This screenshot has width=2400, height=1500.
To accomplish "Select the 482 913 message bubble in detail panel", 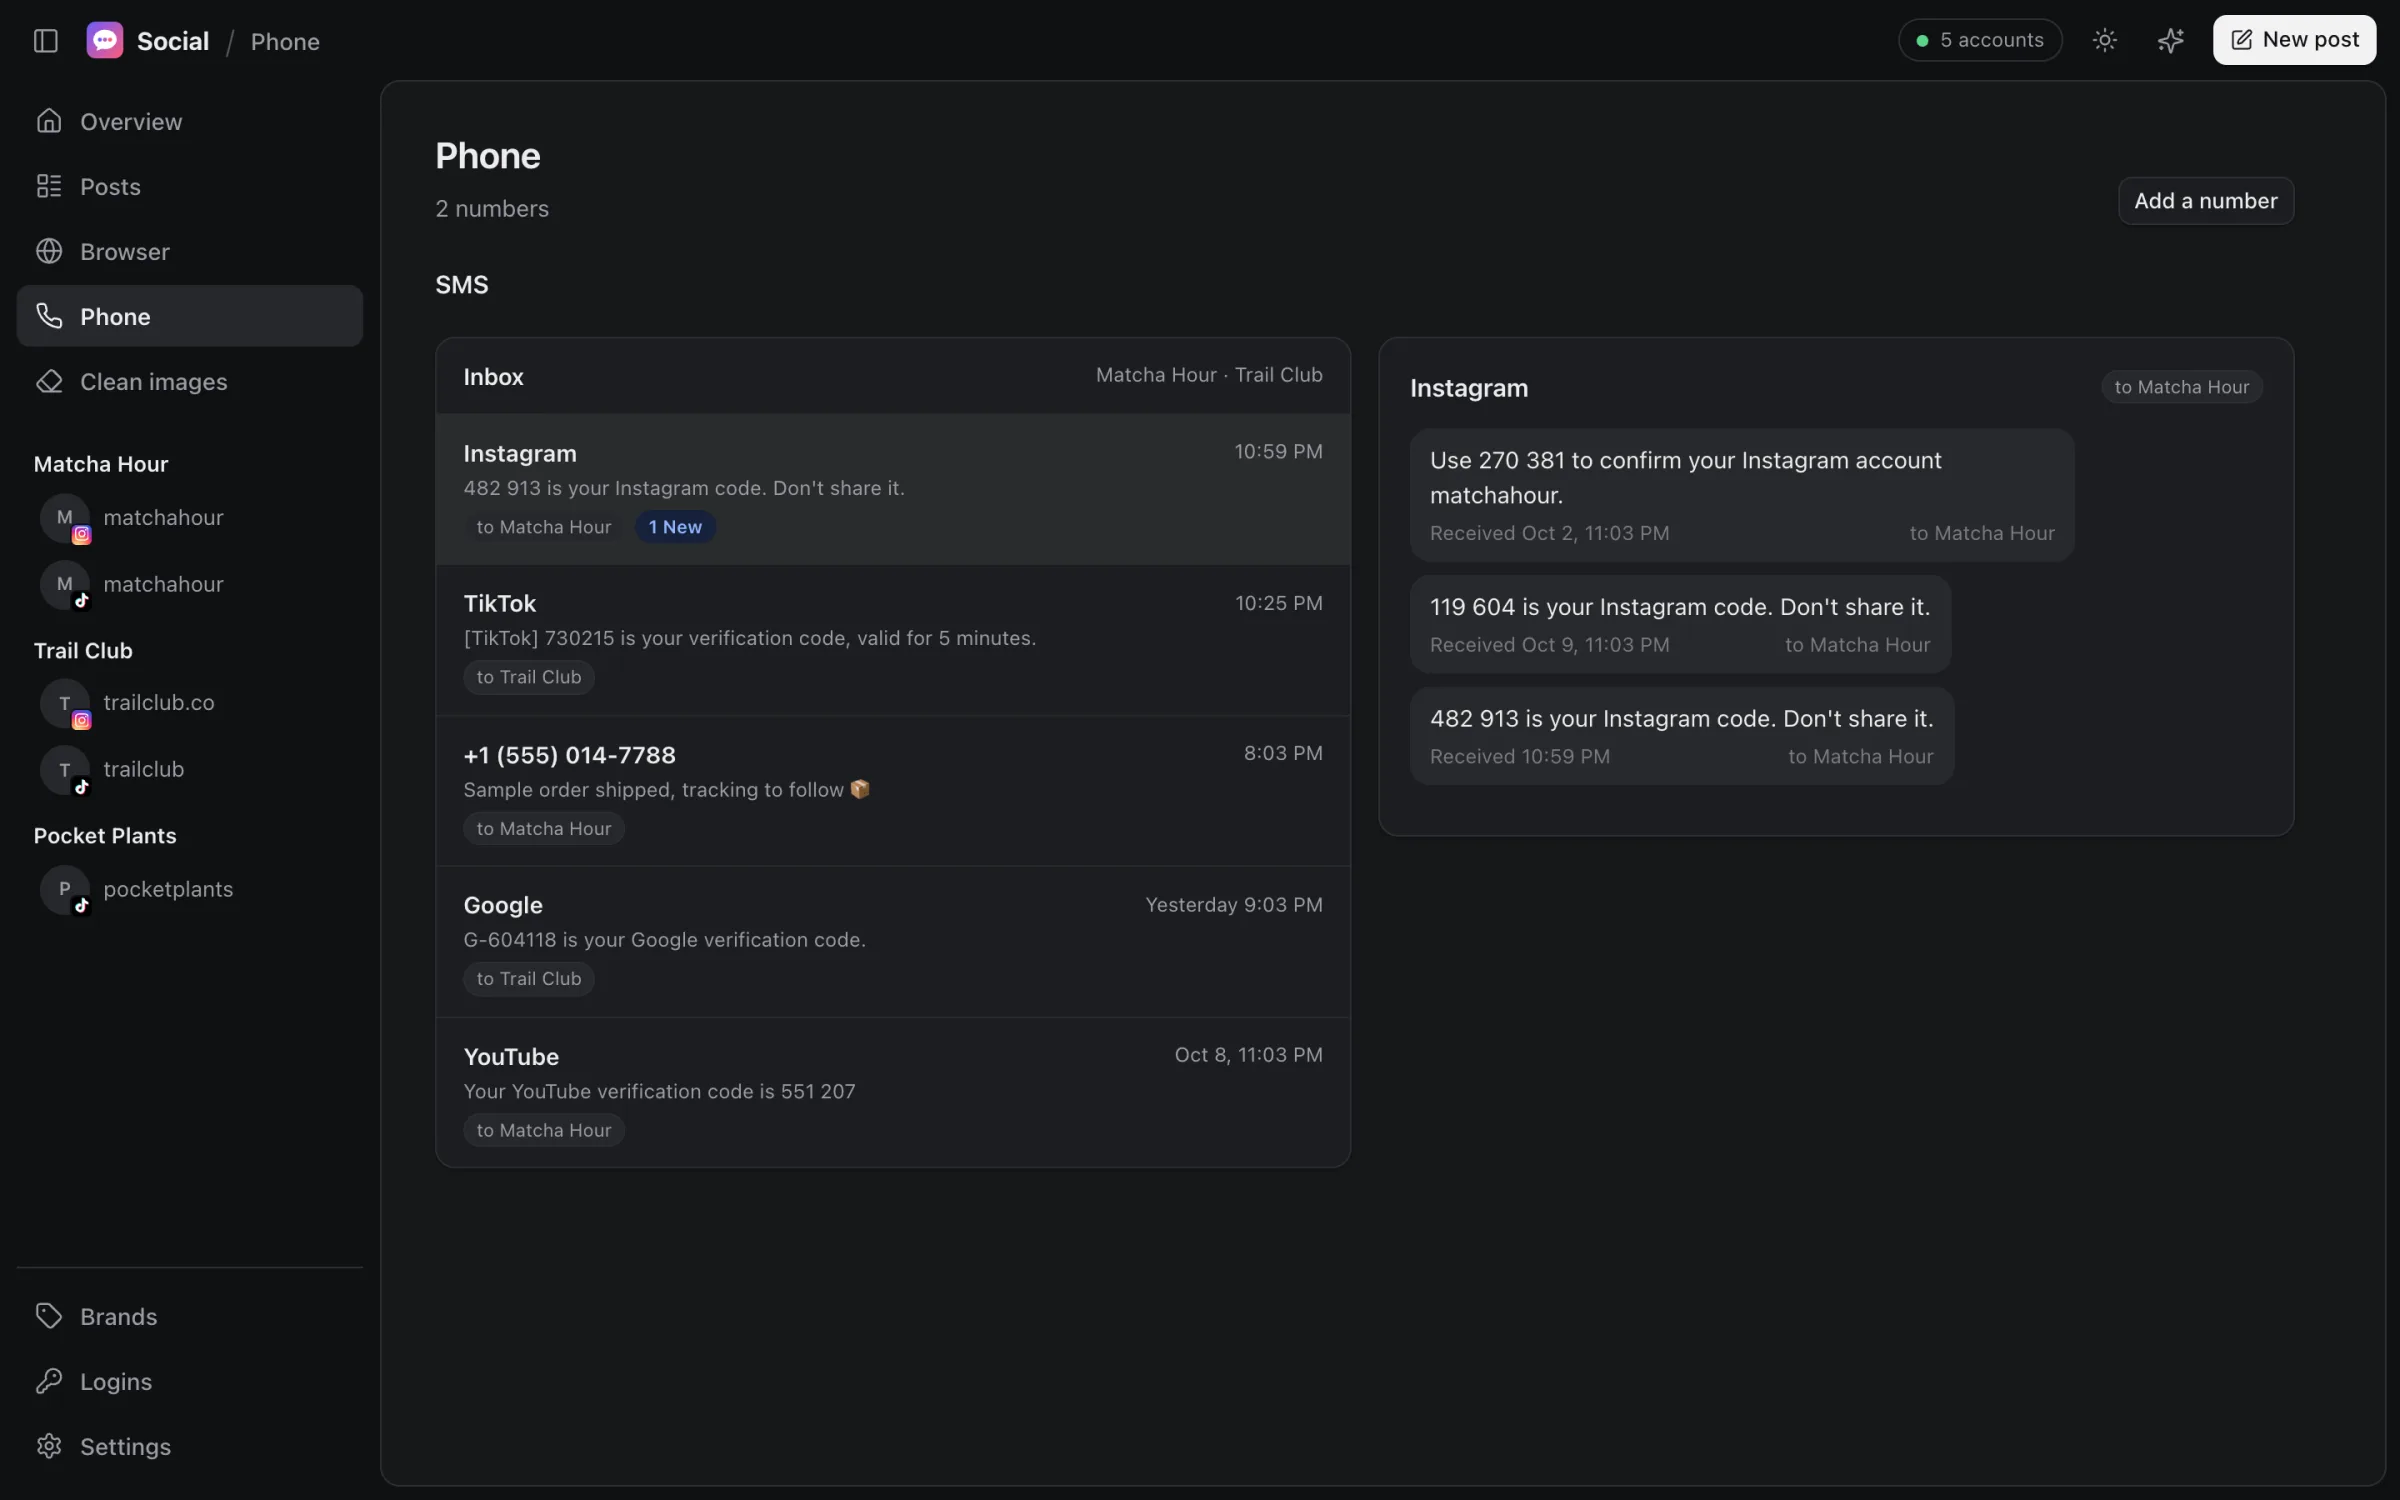I will click(x=1682, y=736).
